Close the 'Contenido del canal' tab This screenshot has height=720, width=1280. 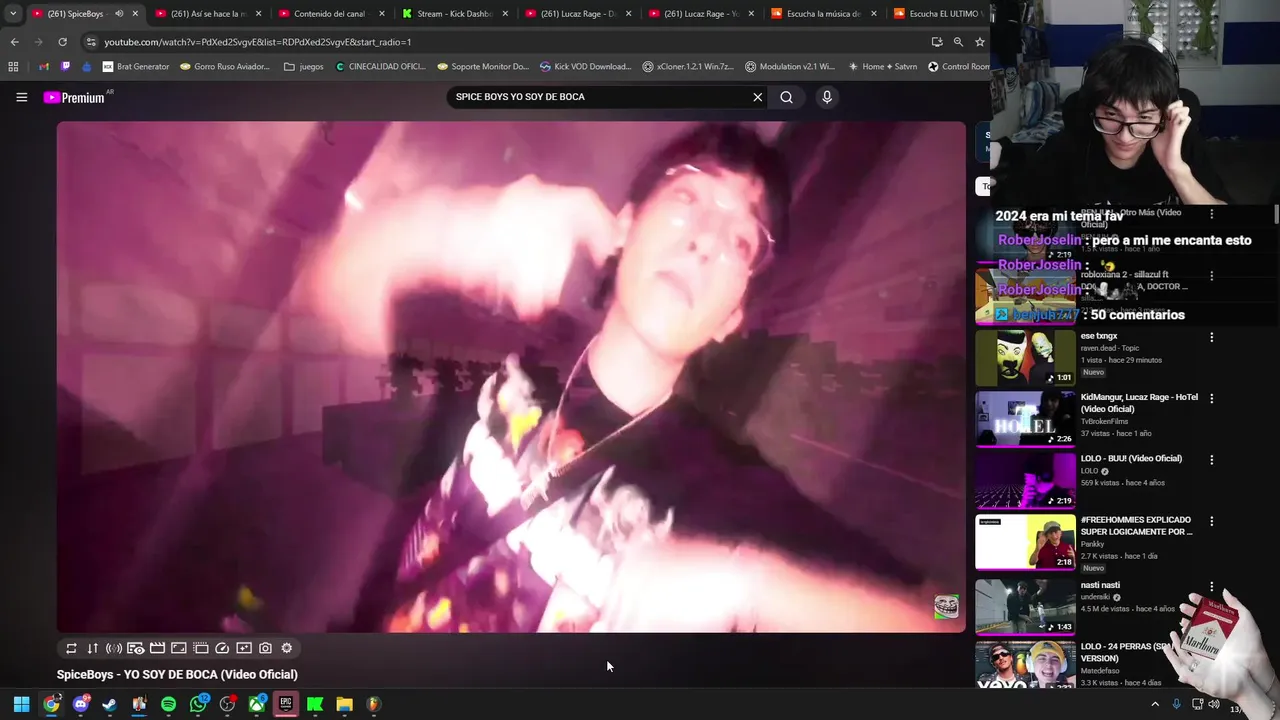click(x=381, y=14)
